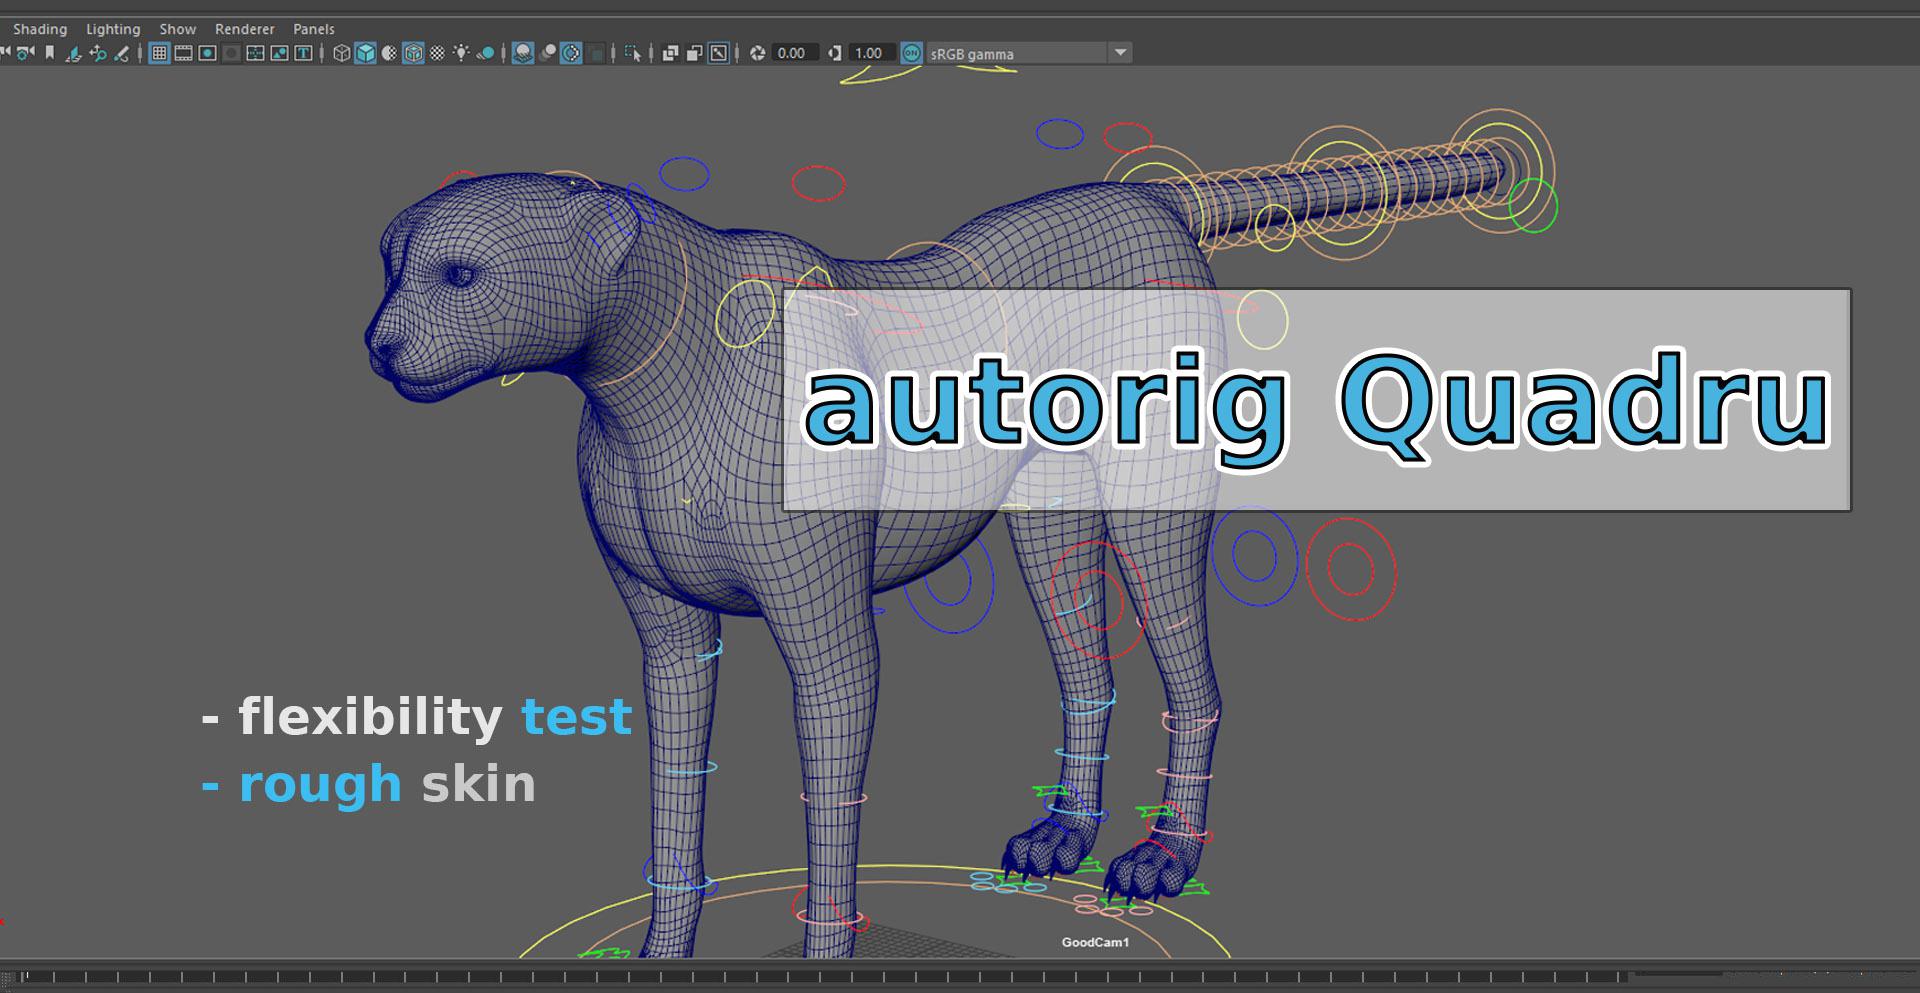
Task: Open the Show menu
Action: [178, 29]
